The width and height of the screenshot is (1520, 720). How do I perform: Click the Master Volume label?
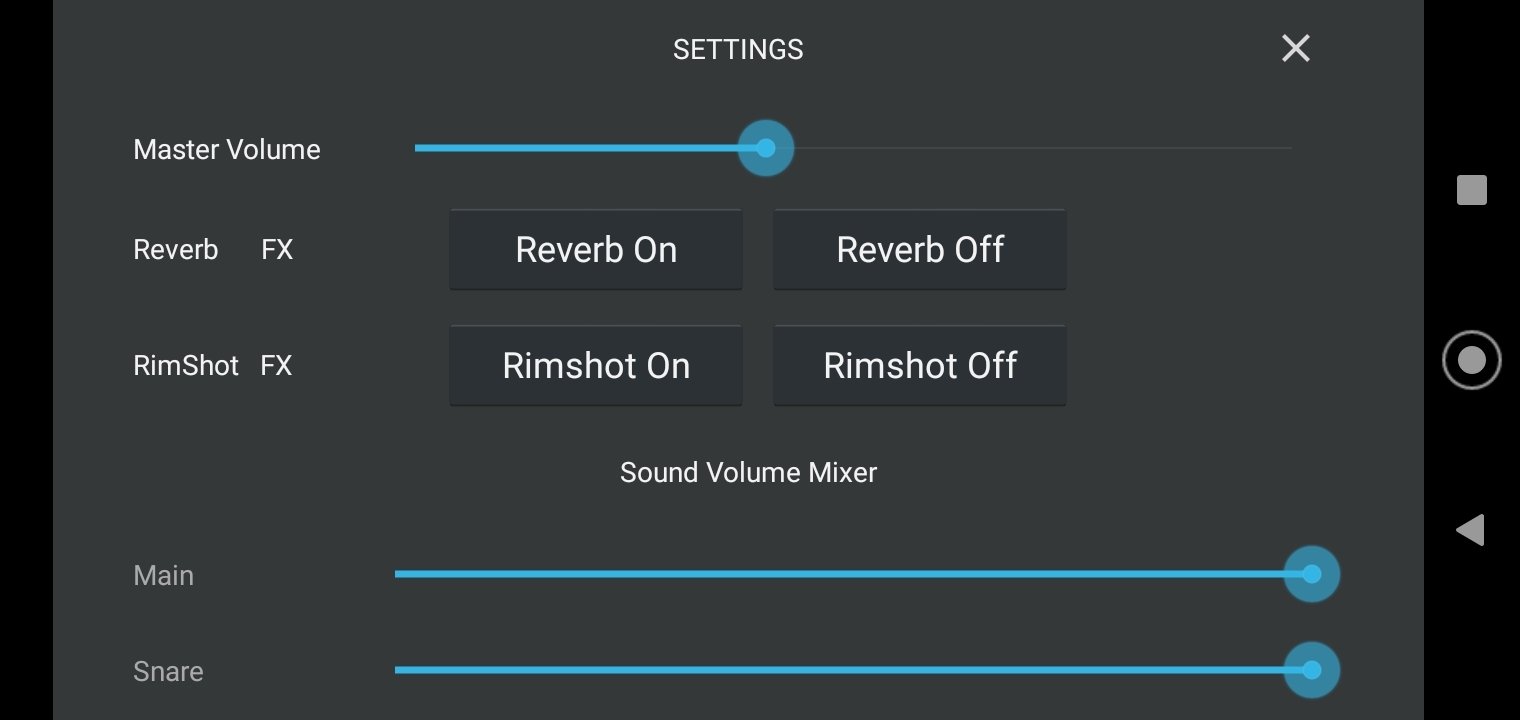tap(227, 149)
